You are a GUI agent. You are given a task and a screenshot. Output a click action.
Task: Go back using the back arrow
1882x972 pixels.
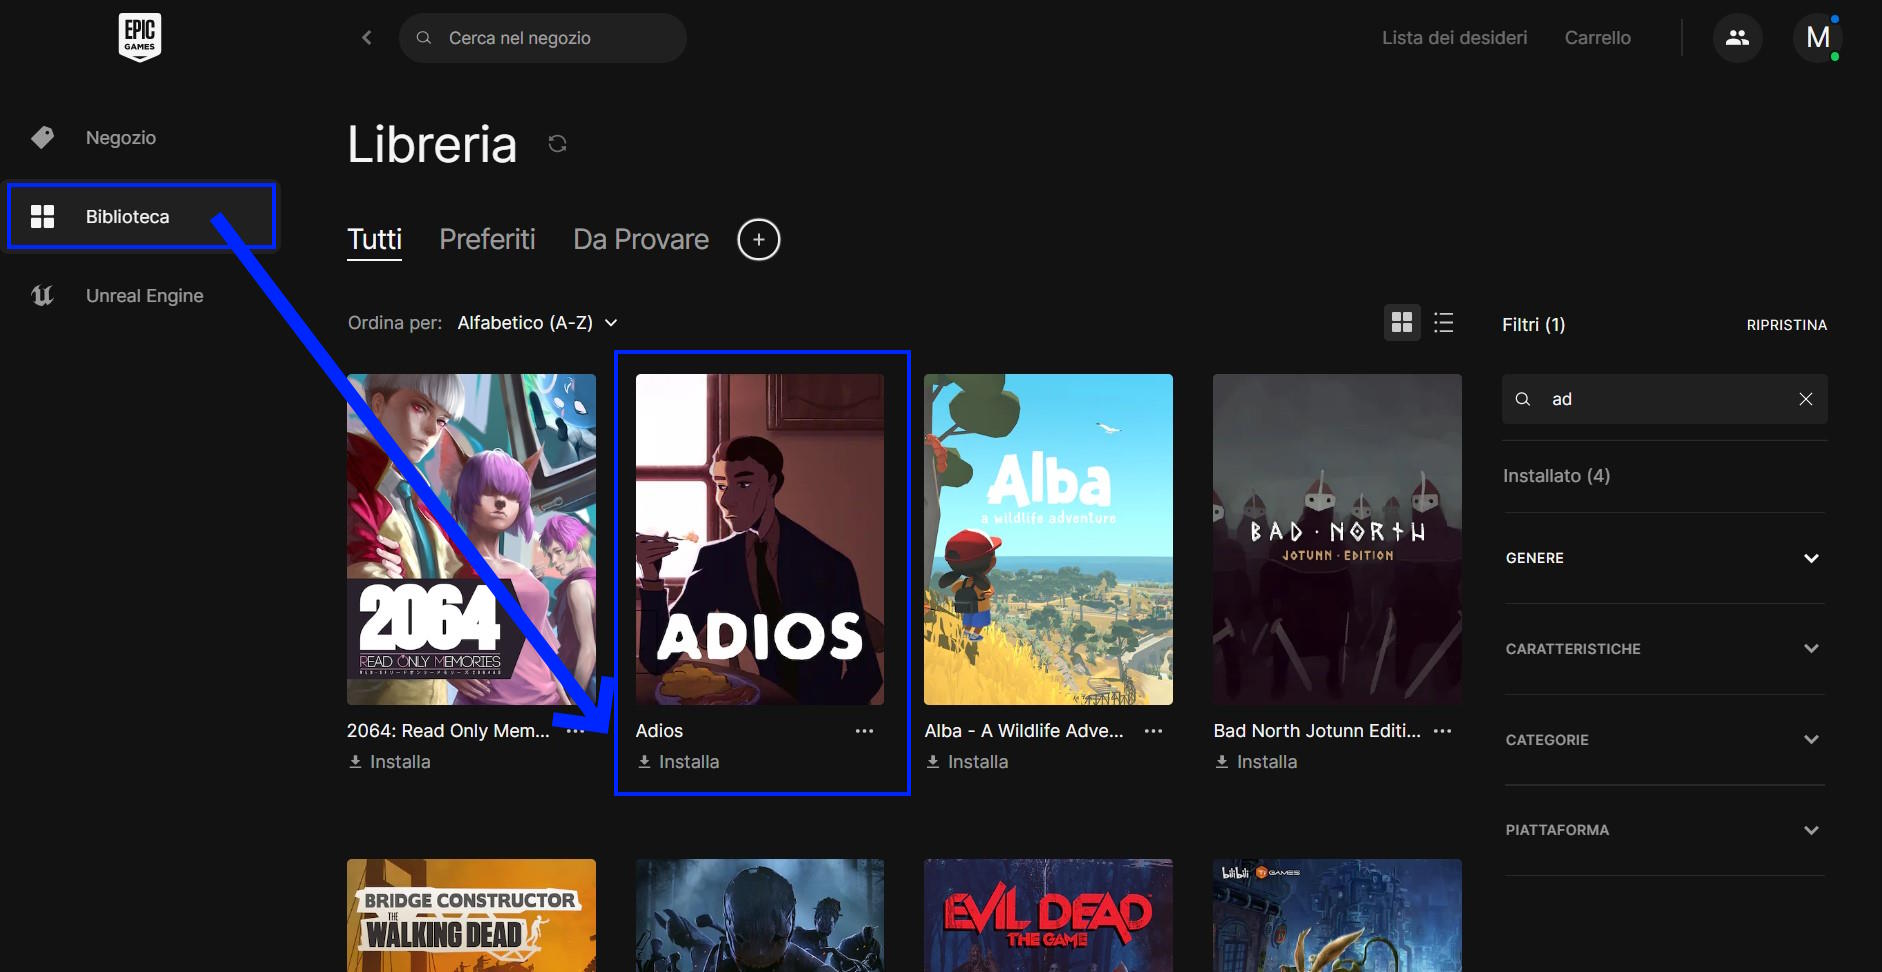[x=367, y=38]
